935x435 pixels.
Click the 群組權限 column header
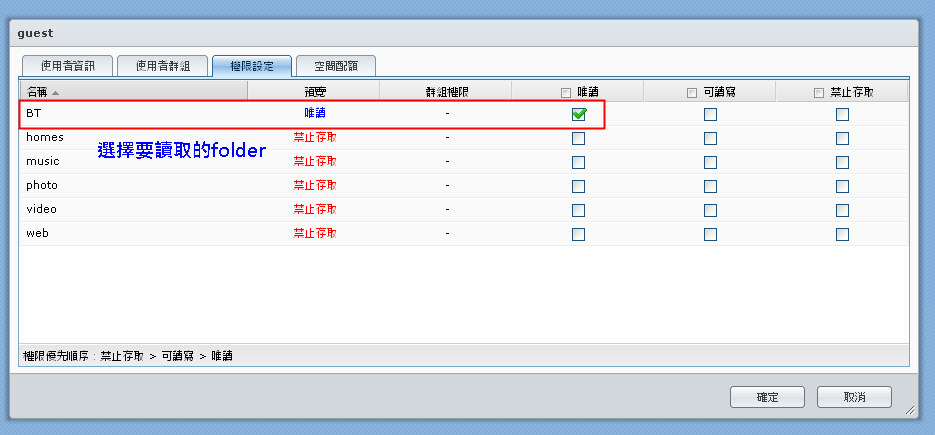click(446, 92)
